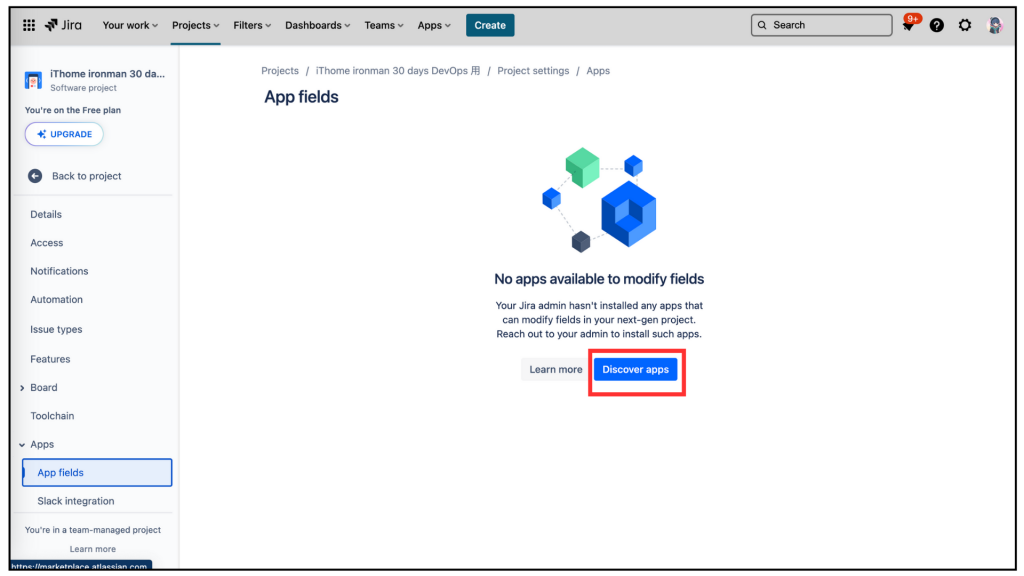The width and height of the screenshot is (1024, 576).
Task: Open the app switcher grid icon
Action: point(29,25)
